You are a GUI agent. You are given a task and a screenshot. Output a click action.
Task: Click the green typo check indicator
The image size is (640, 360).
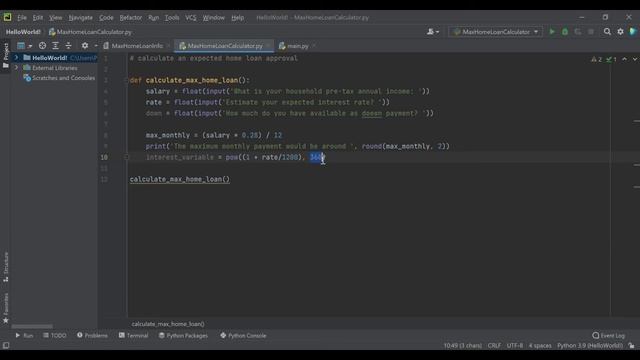click(611, 60)
